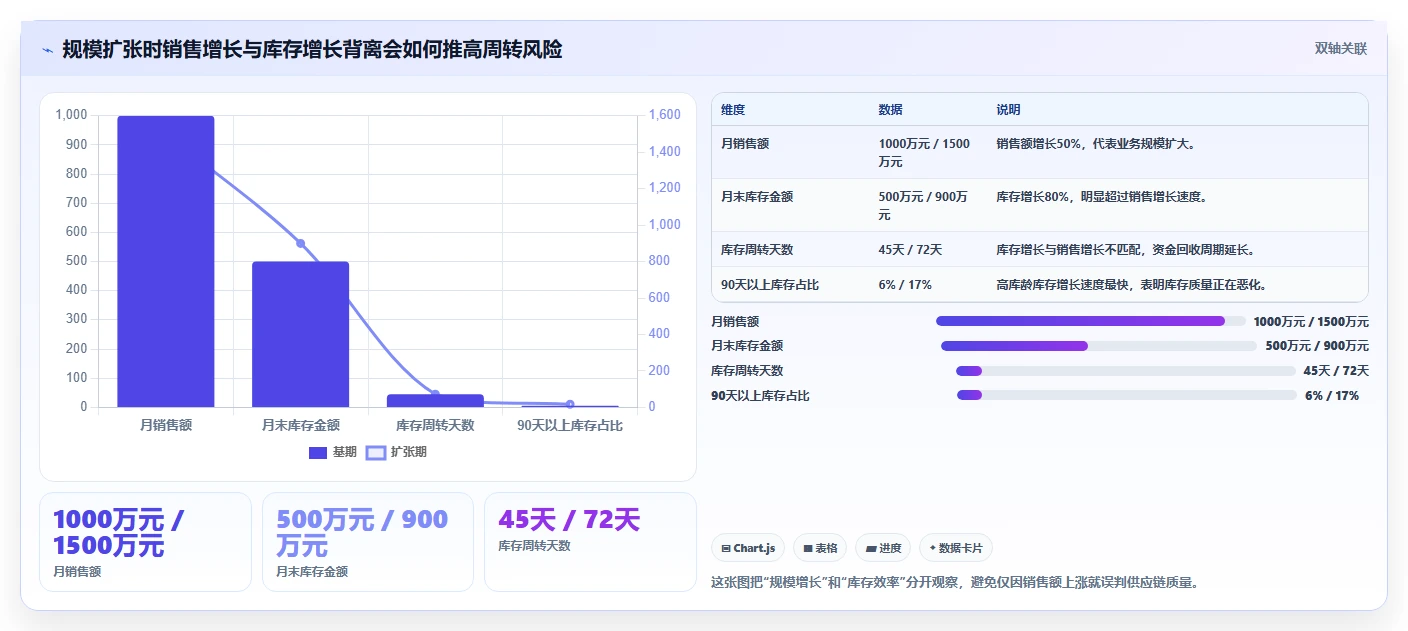Click the 90天以上库存占比 progress bar
The height and width of the screenshot is (631, 1408).
click(x=1127, y=395)
